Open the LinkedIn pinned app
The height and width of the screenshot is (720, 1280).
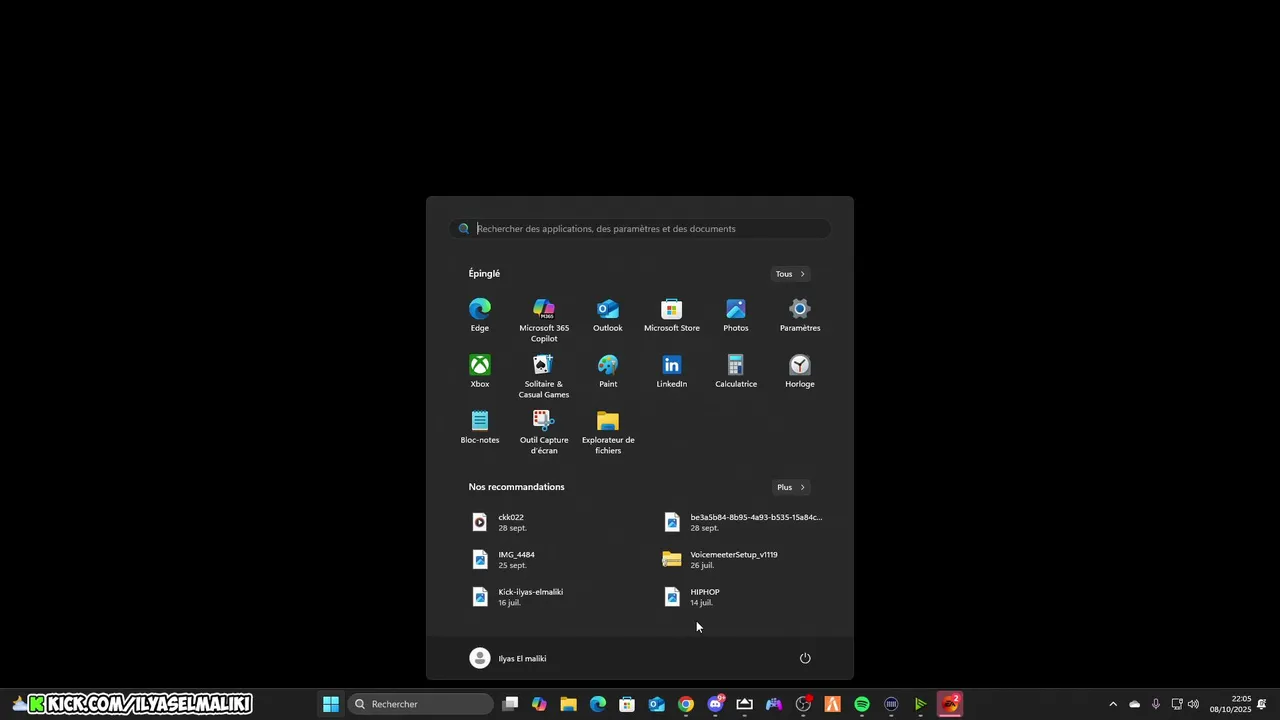(672, 371)
